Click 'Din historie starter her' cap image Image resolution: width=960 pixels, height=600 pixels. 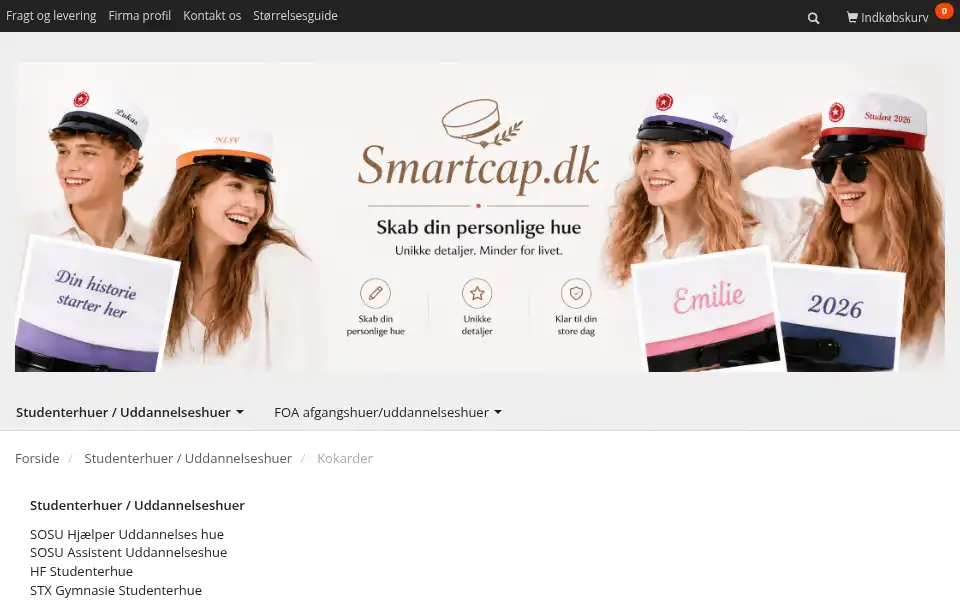95,304
